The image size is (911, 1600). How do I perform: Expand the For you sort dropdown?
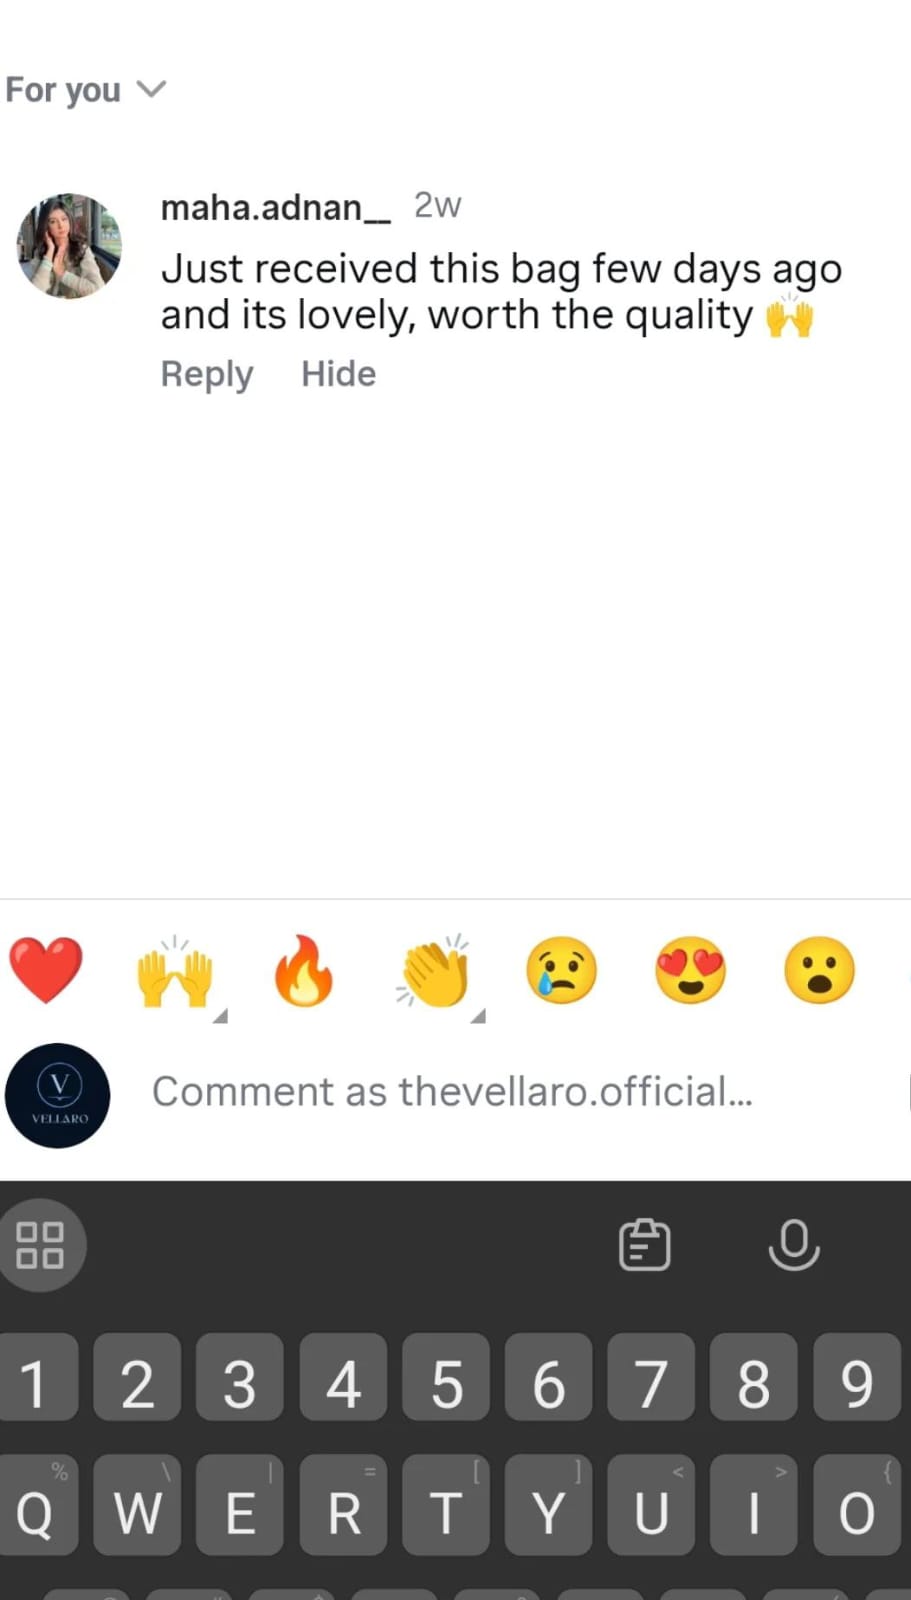85,90
